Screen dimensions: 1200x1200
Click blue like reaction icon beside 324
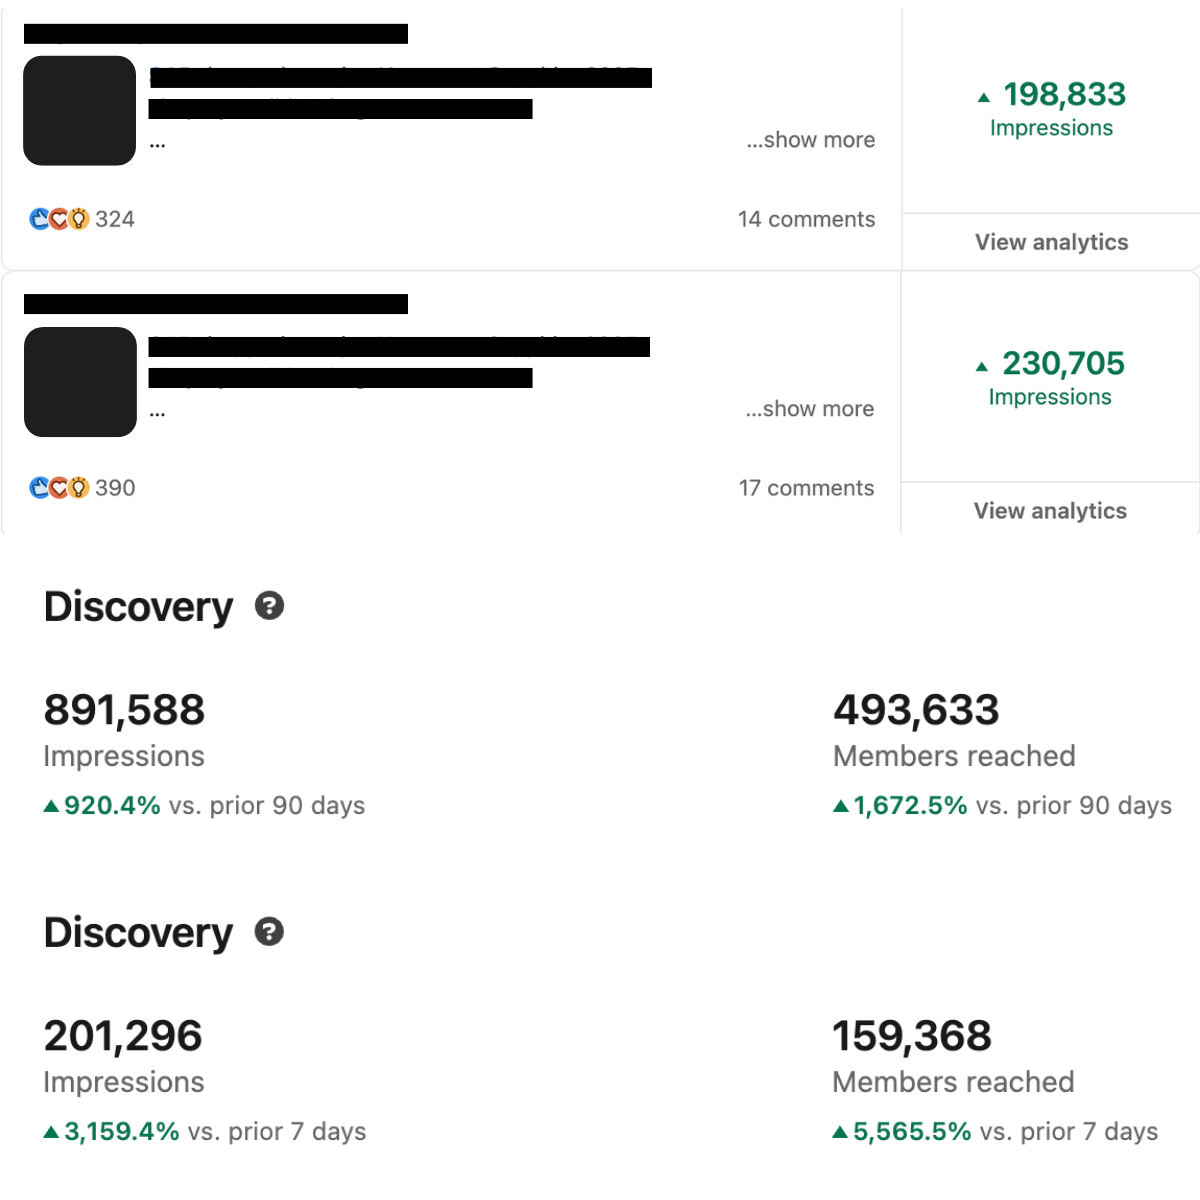click(39, 219)
